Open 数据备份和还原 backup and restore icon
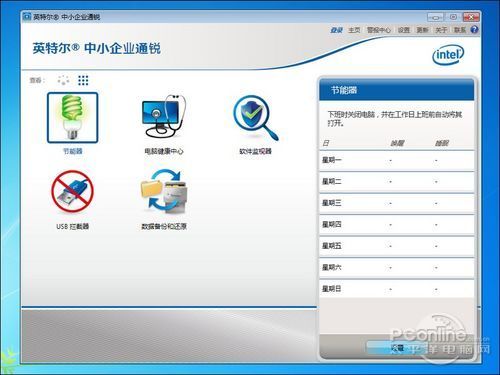 click(x=164, y=191)
